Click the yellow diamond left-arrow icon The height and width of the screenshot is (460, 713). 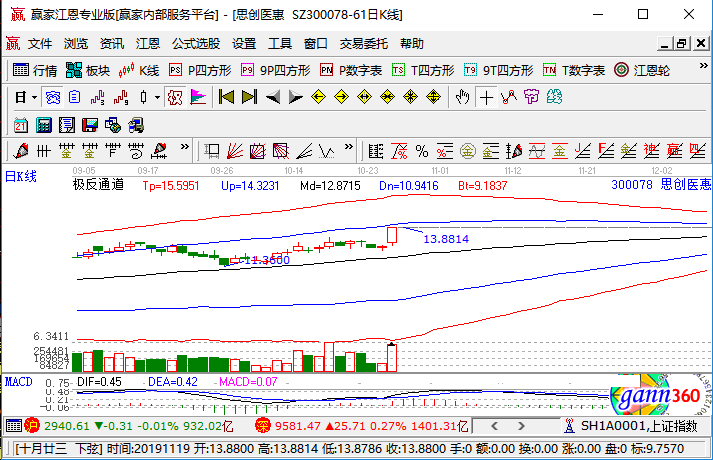coord(318,97)
